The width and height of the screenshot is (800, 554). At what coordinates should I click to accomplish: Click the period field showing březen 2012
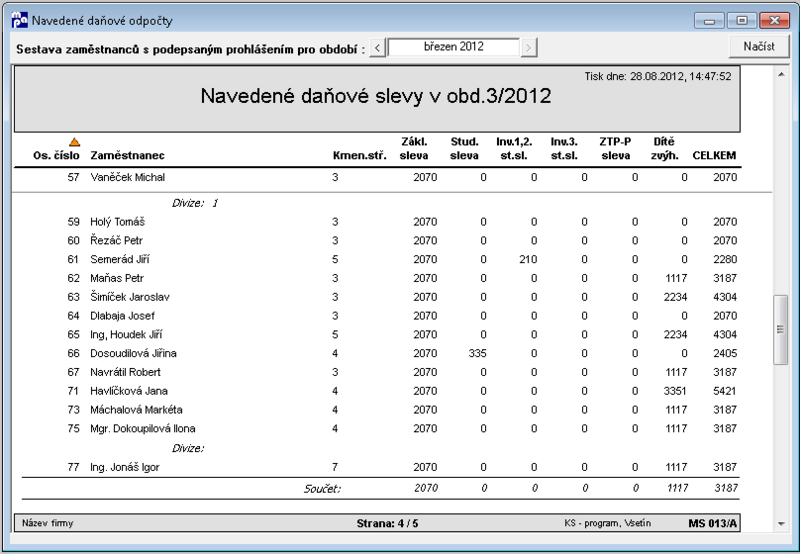click(454, 47)
